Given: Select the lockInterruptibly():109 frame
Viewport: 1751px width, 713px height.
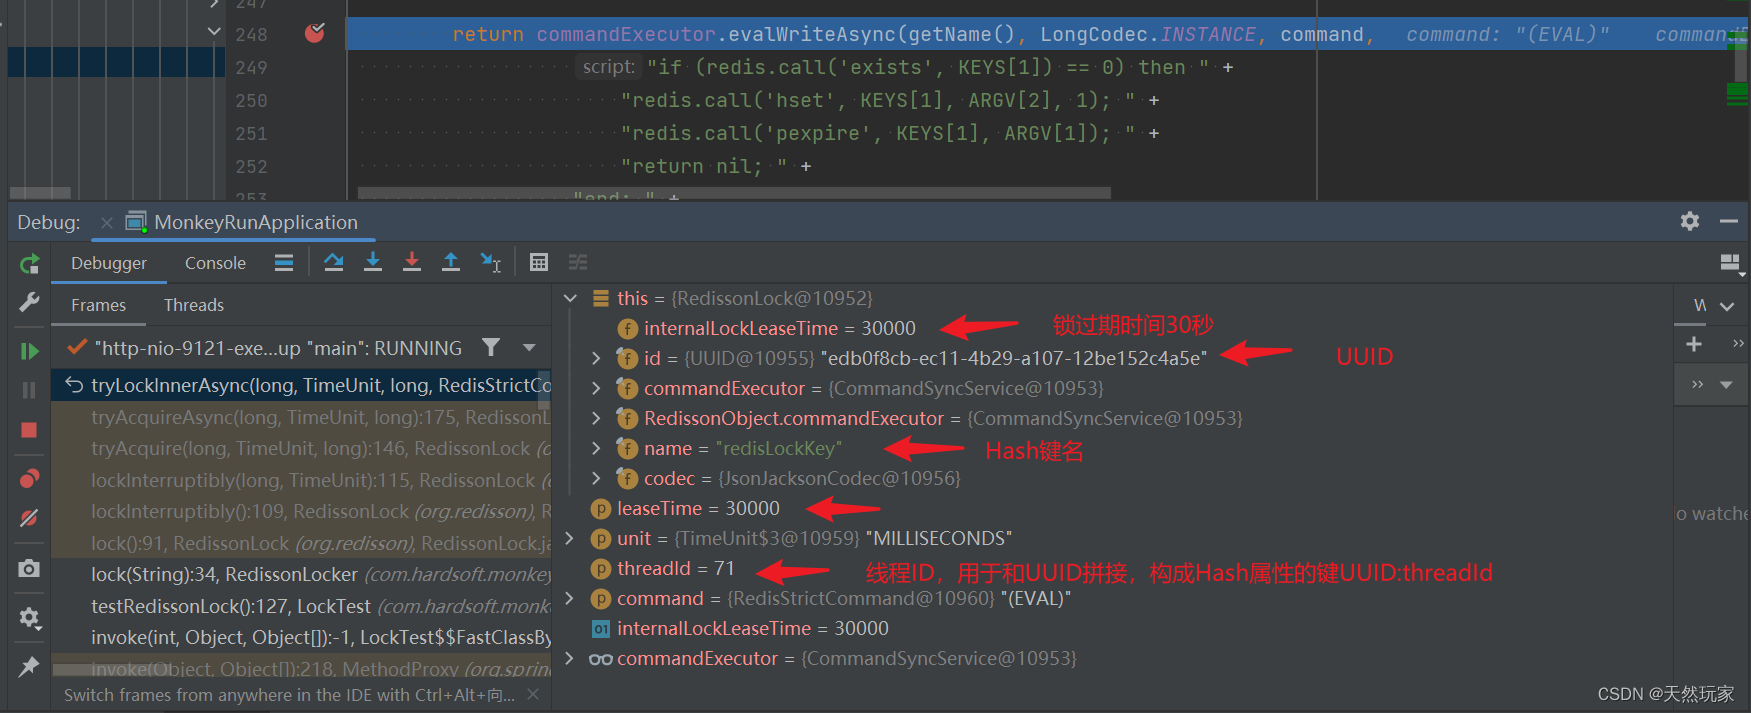Looking at the screenshot, I should (301, 511).
